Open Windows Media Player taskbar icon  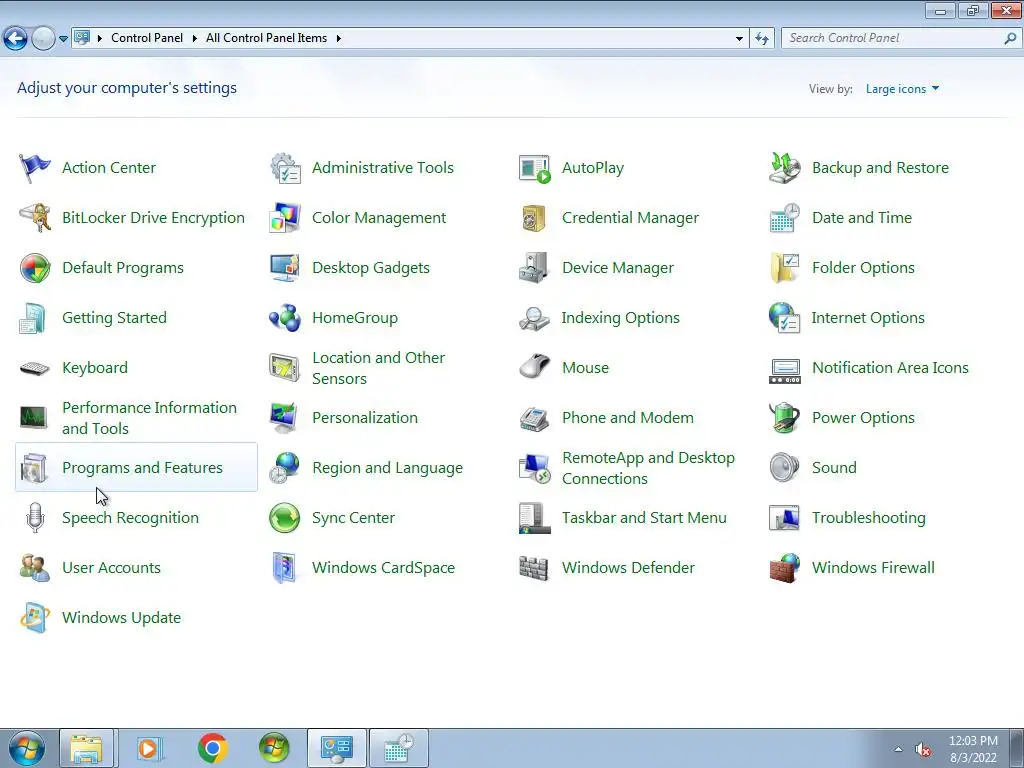tap(149, 748)
